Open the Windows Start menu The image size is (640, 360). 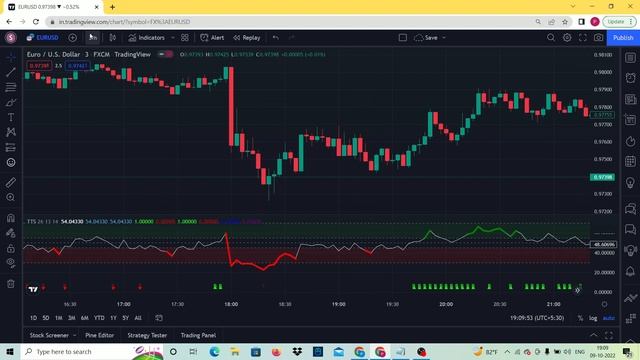[9, 351]
